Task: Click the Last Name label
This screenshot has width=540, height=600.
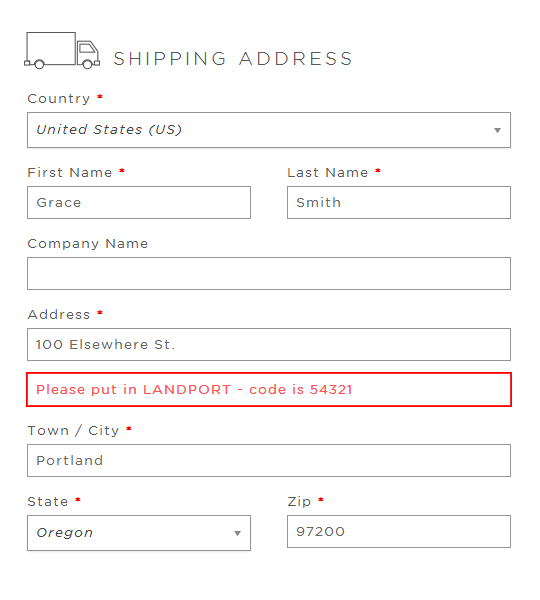Action: [x=328, y=173]
